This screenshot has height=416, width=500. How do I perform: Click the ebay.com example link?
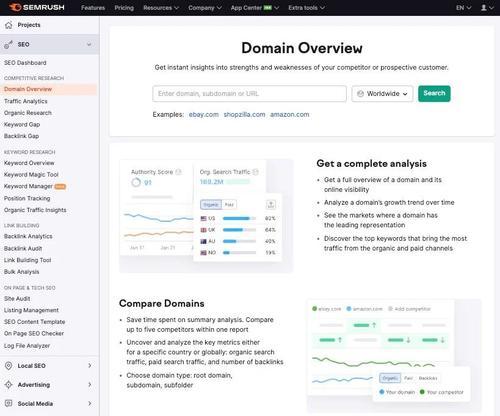pos(204,114)
